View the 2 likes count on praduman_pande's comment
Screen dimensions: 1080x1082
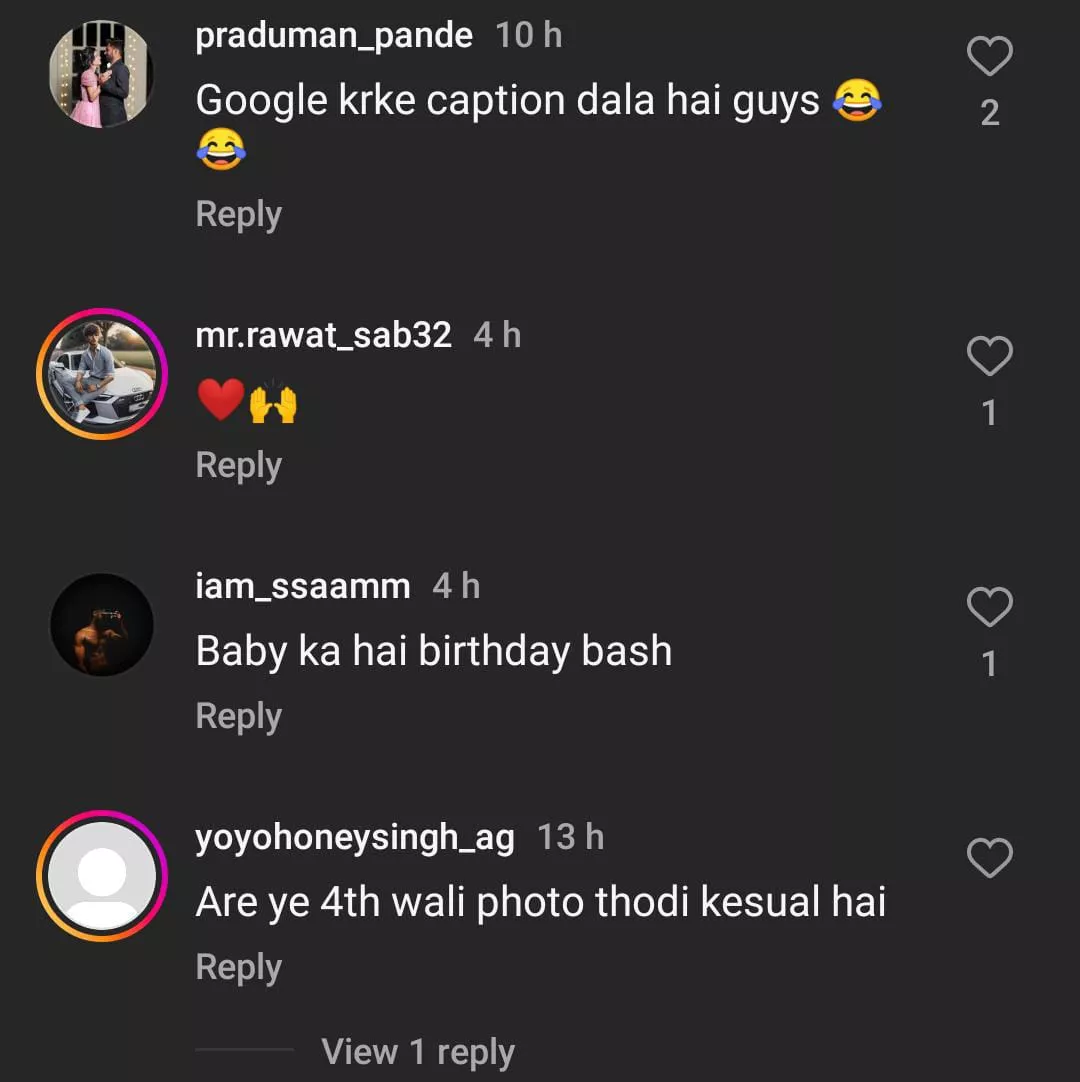(990, 113)
